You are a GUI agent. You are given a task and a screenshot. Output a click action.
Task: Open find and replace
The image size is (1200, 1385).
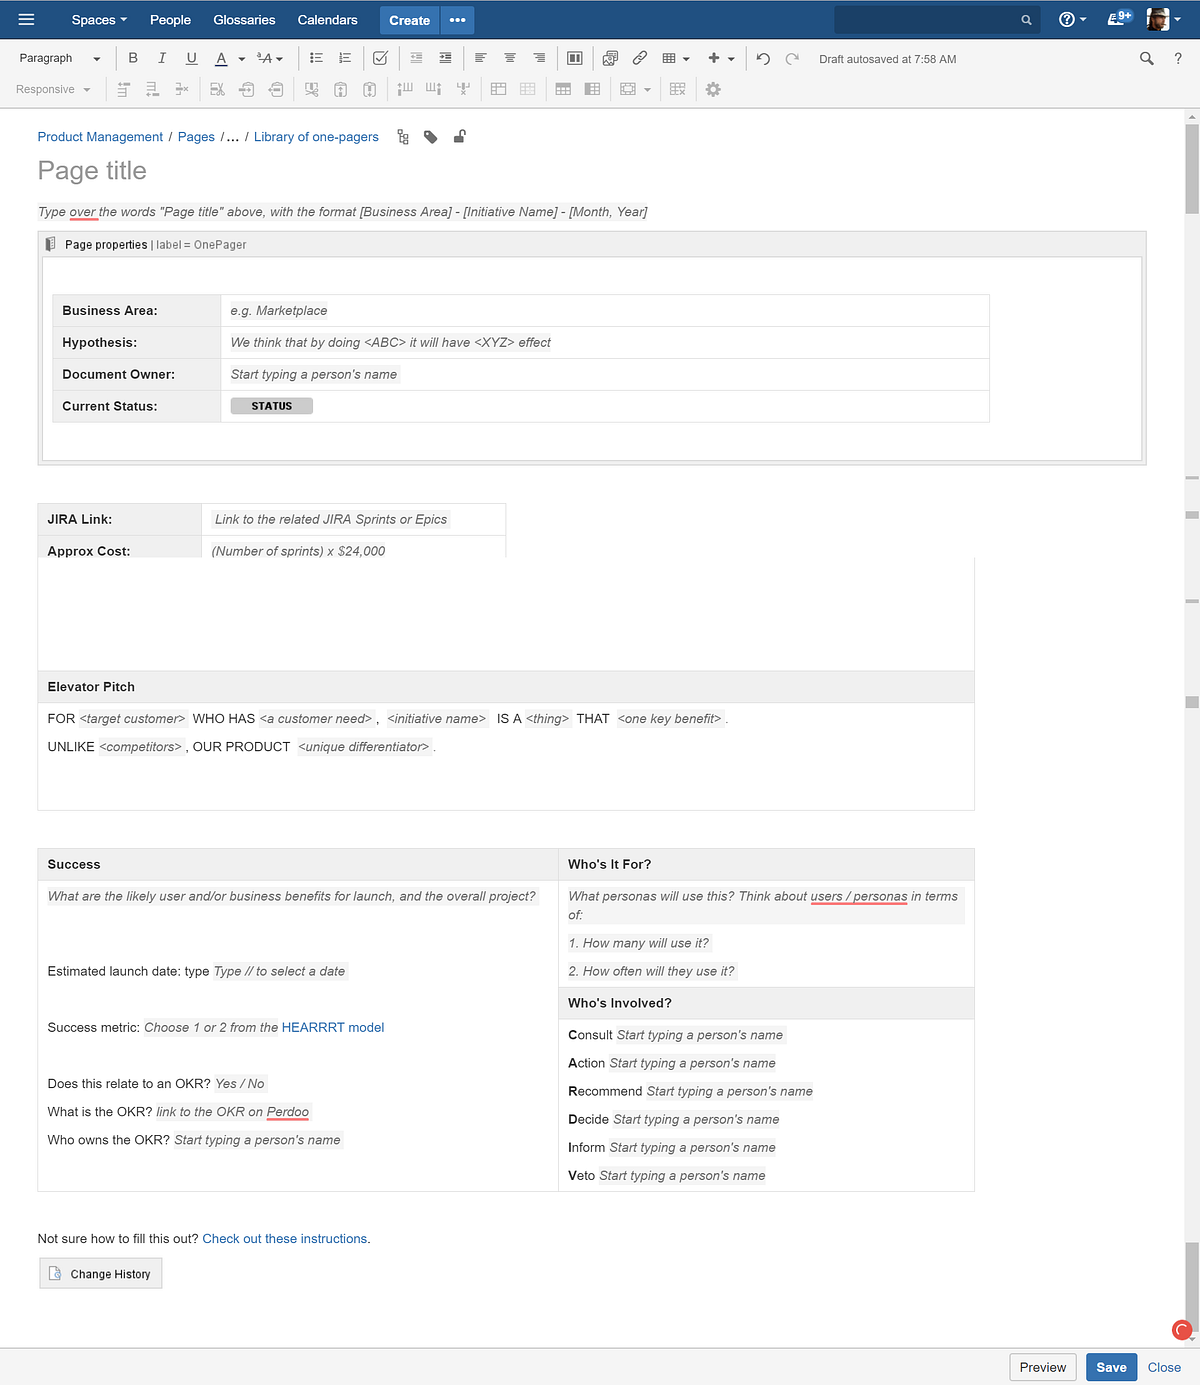[x=1146, y=58]
